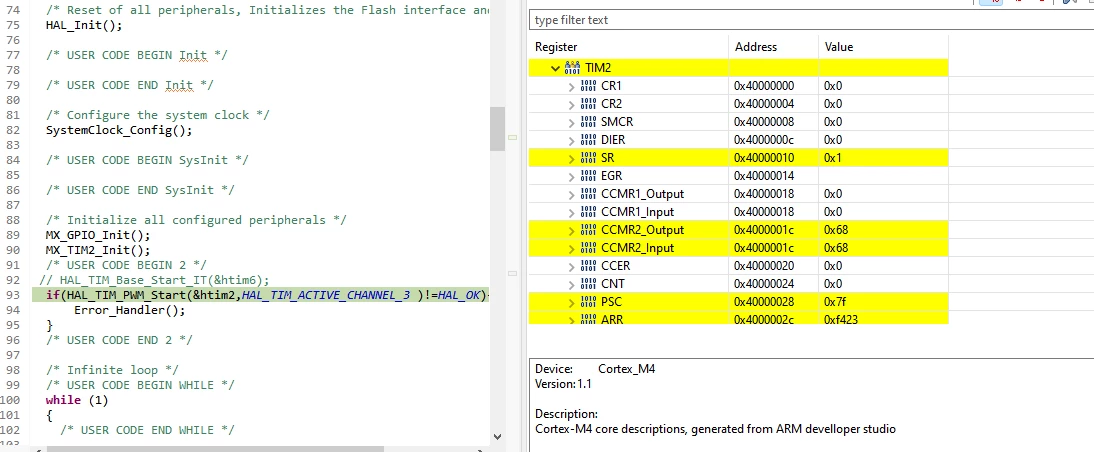The height and width of the screenshot is (452, 1094).
Task: Click the DIER register icon
Action: point(588,140)
